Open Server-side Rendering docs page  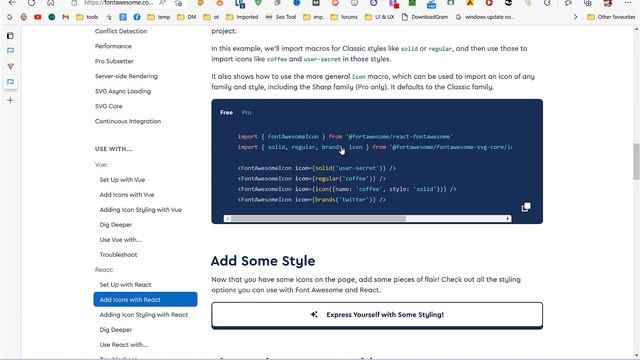[126, 76]
